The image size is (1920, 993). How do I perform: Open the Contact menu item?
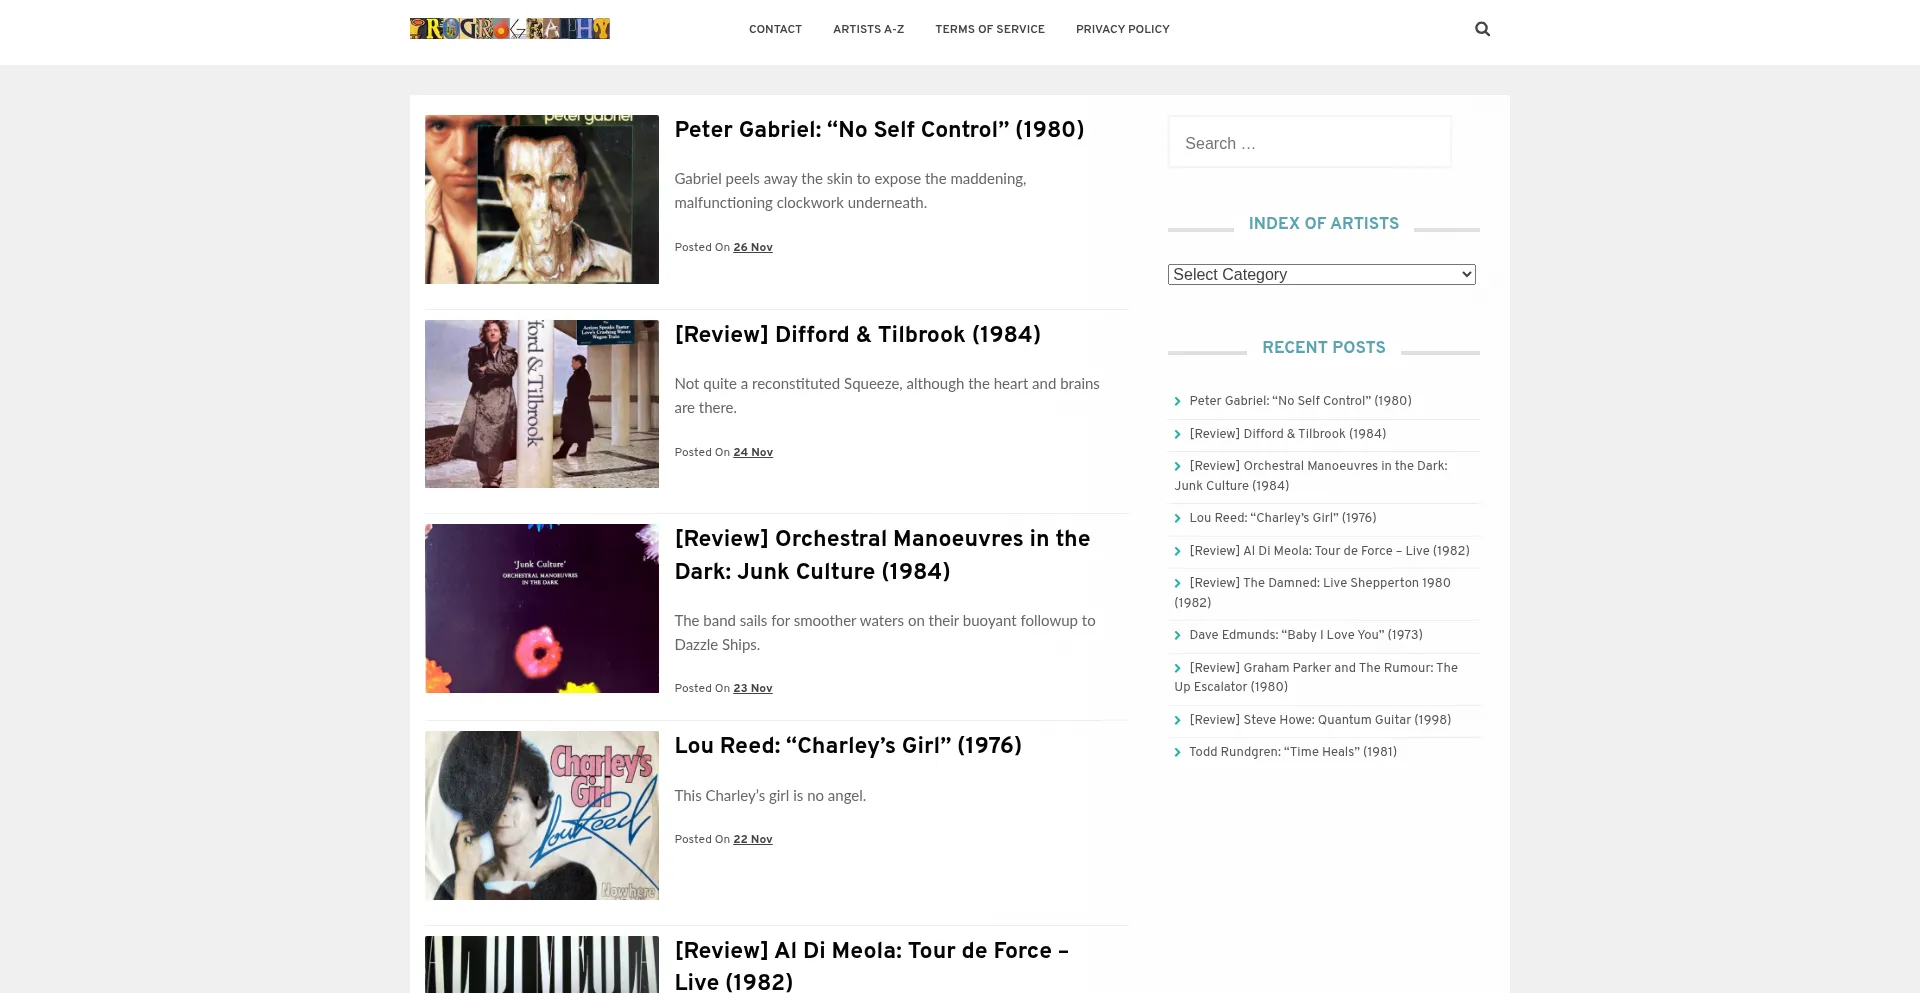click(775, 29)
